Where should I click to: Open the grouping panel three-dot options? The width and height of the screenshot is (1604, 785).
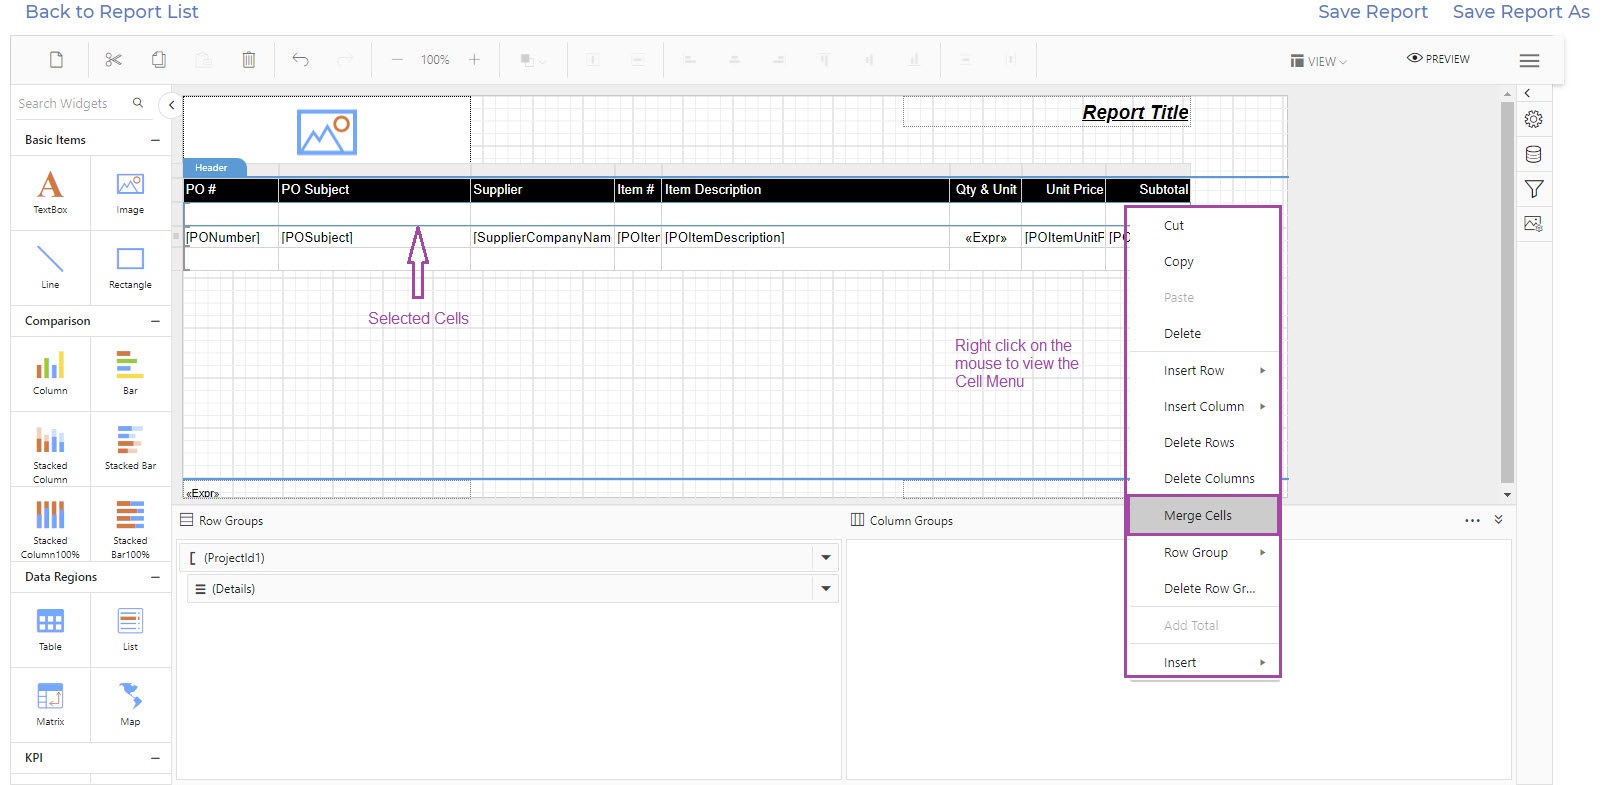[x=1472, y=520]
